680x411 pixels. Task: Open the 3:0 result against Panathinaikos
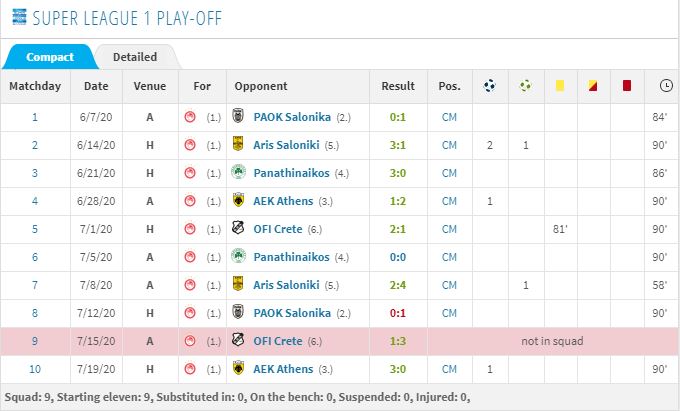[398, 173]
